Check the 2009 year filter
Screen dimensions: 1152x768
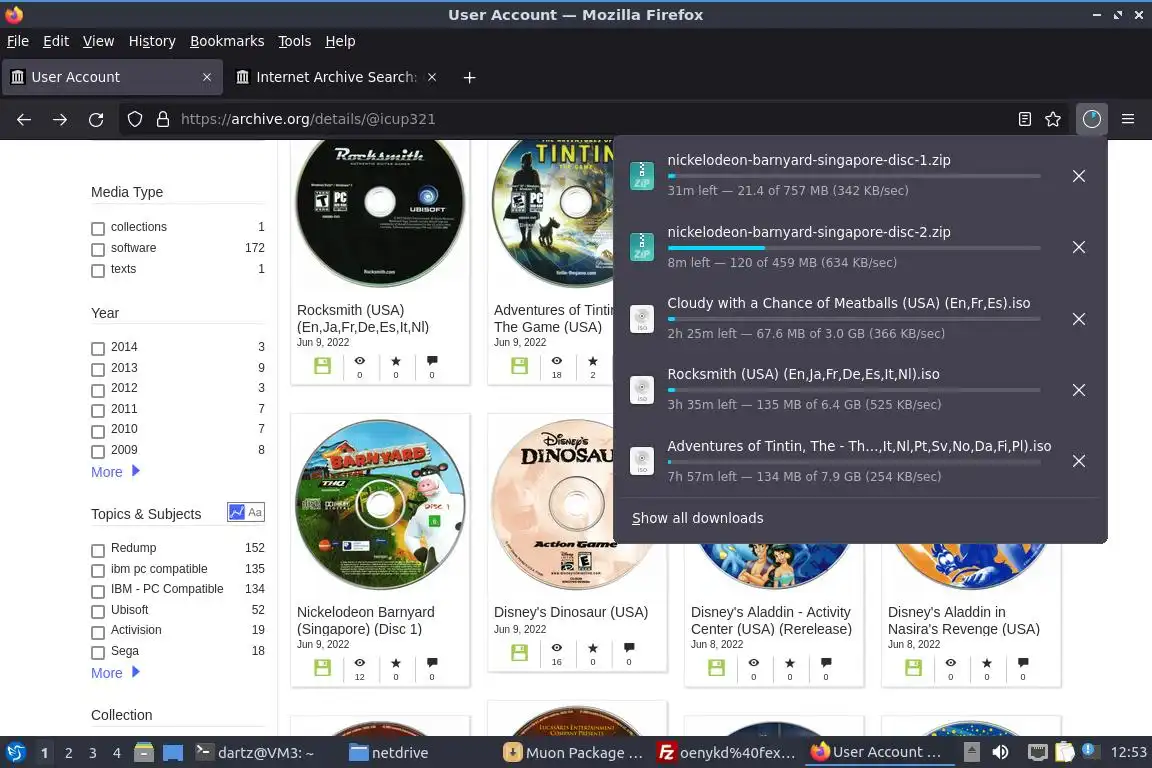click(98, 451)
